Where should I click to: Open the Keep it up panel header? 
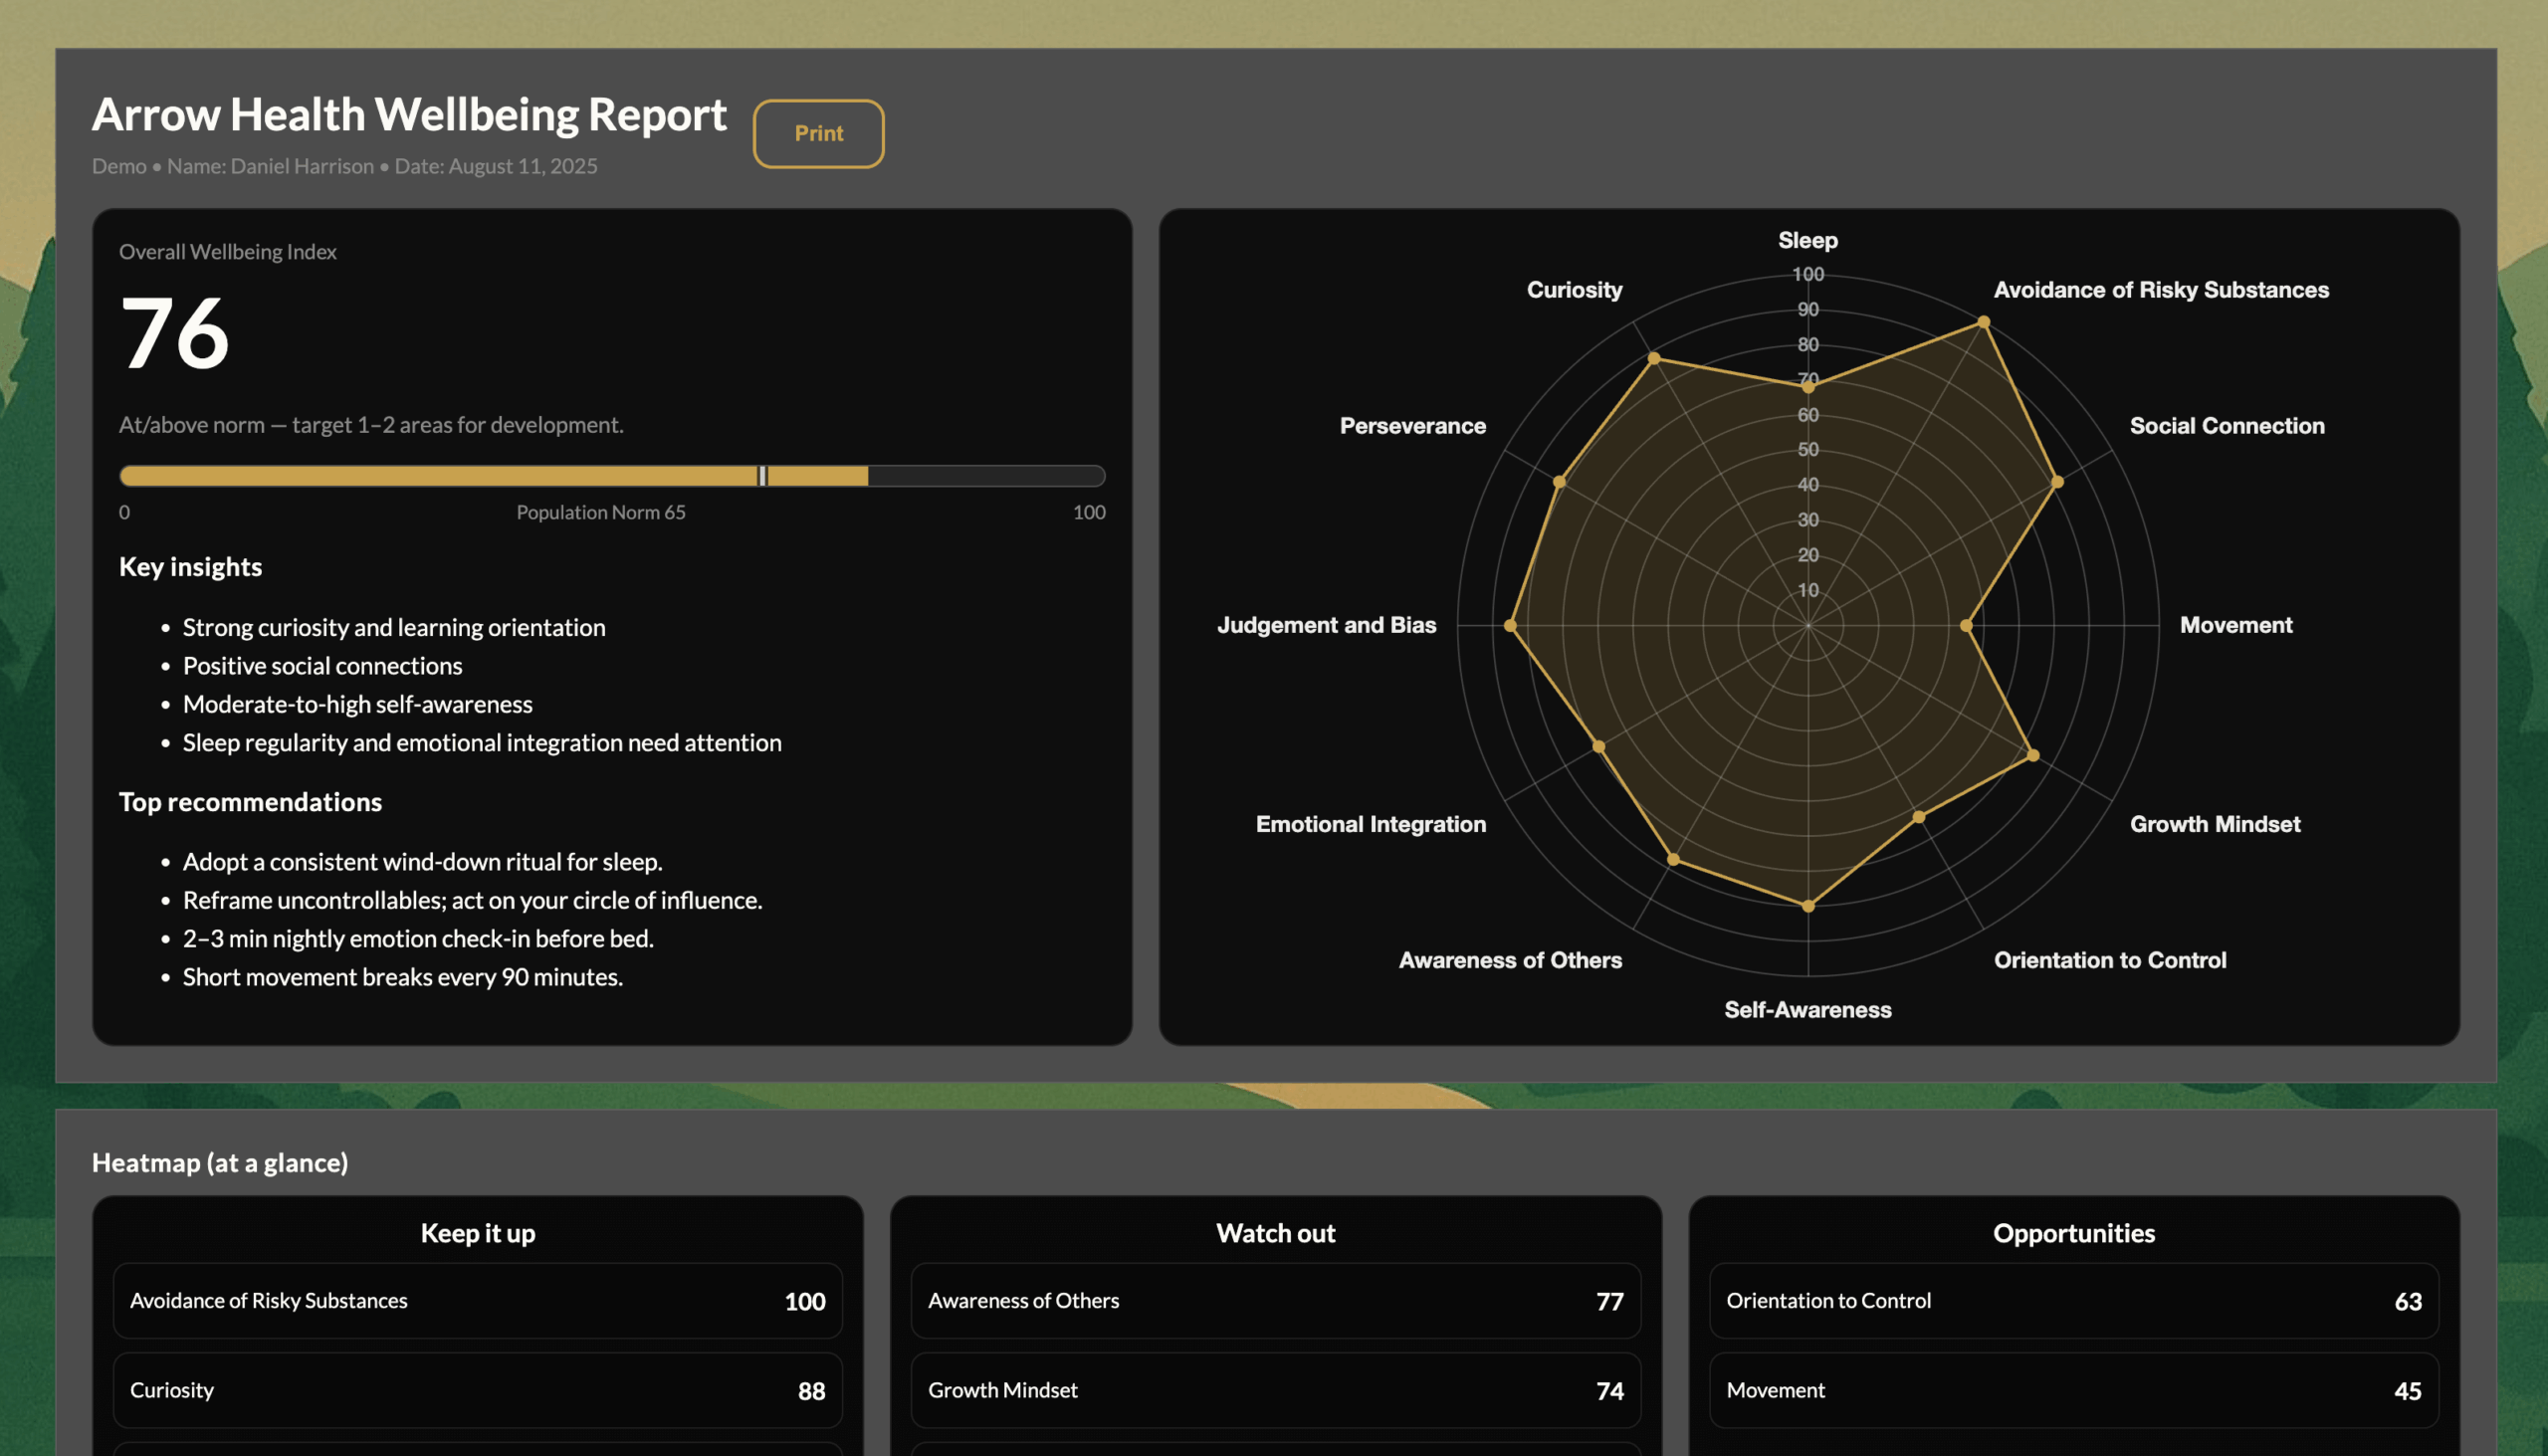(477, 1232)
